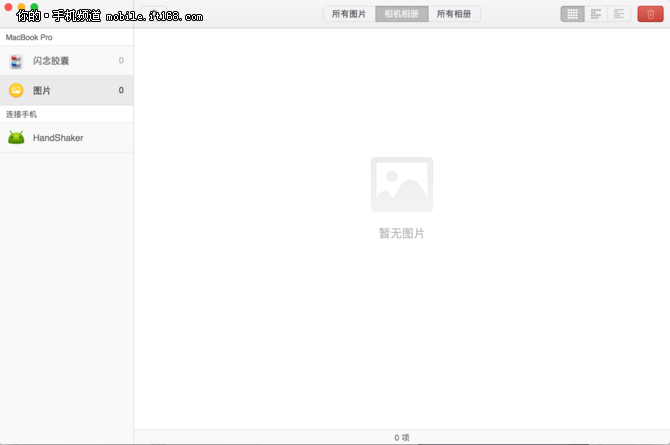Open the 所有图片 tab
This screenshot has width=670, height=445.
[349, 14]
